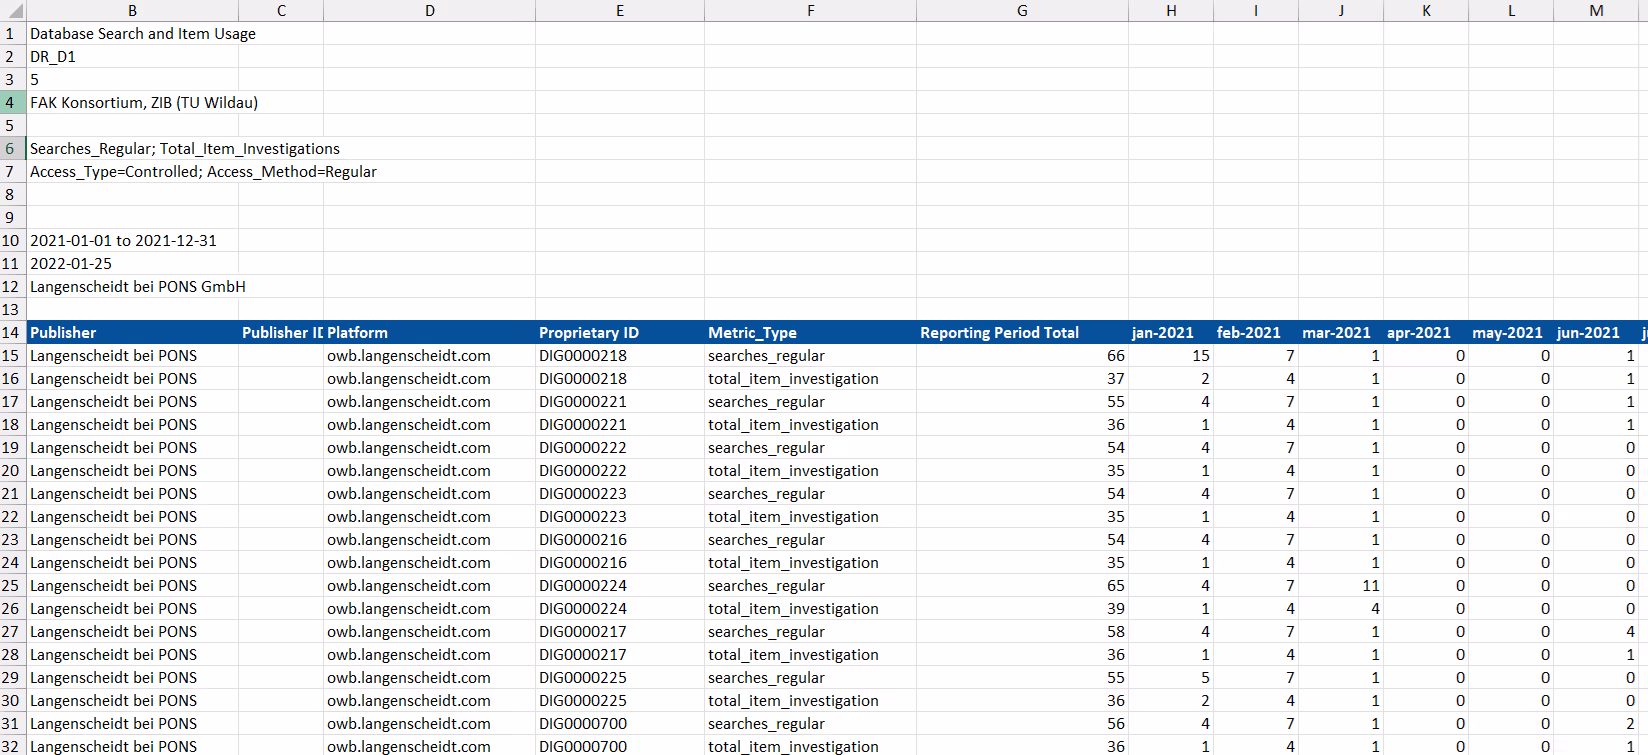Click 'total_item_investigation' in row 16
This screenshot has width=1648, height=755.
pos(810,379)
